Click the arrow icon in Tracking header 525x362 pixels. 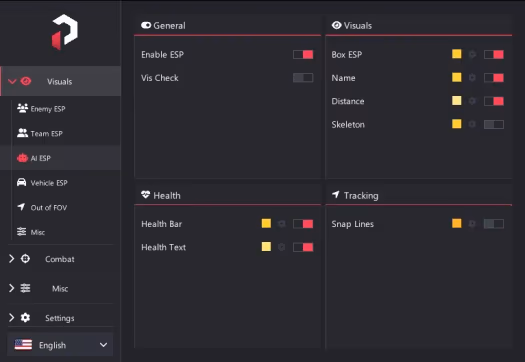pyautogui.click(x=336, y=194)
